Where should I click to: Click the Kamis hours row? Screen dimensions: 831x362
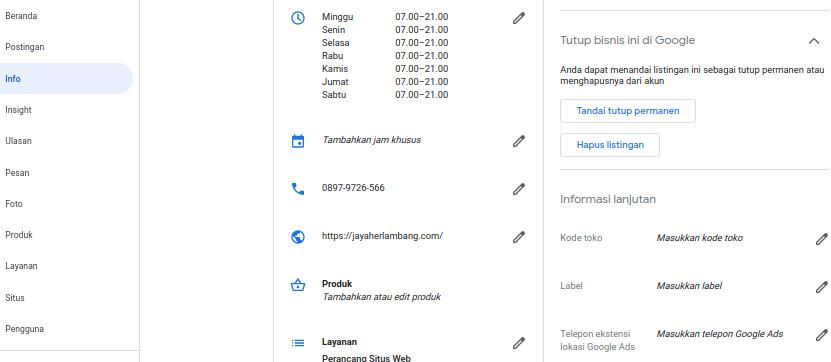385,69
